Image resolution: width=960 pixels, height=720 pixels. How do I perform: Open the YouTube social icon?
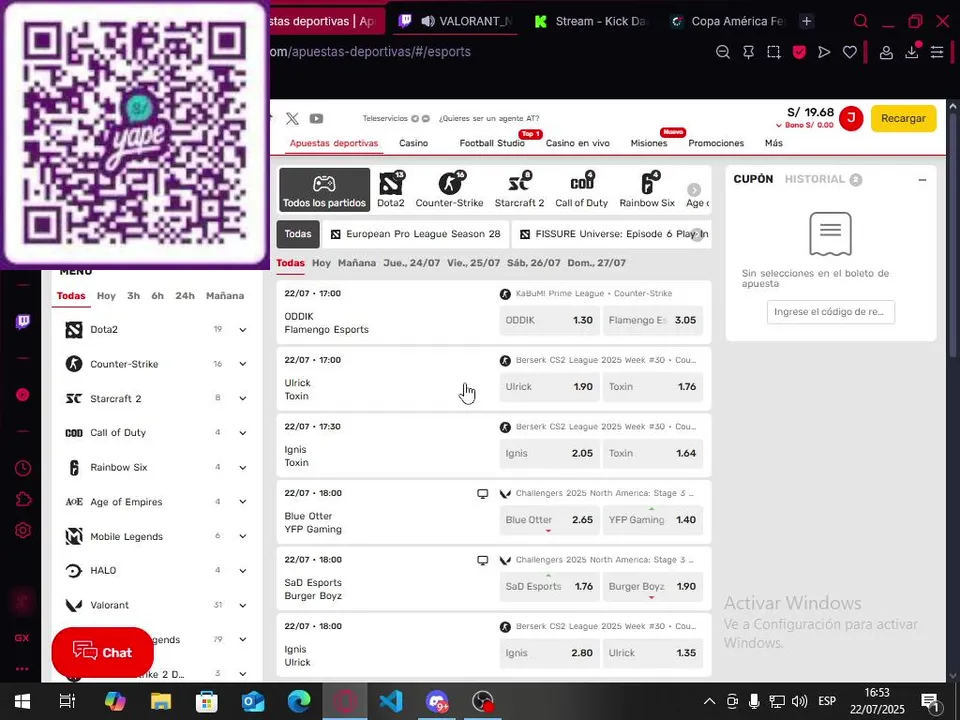tap(316, 118)
